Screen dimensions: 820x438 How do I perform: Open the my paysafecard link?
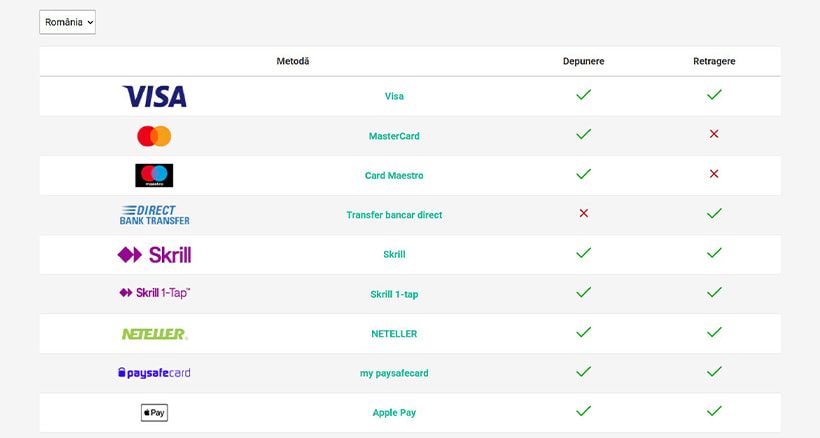(394, 373)
